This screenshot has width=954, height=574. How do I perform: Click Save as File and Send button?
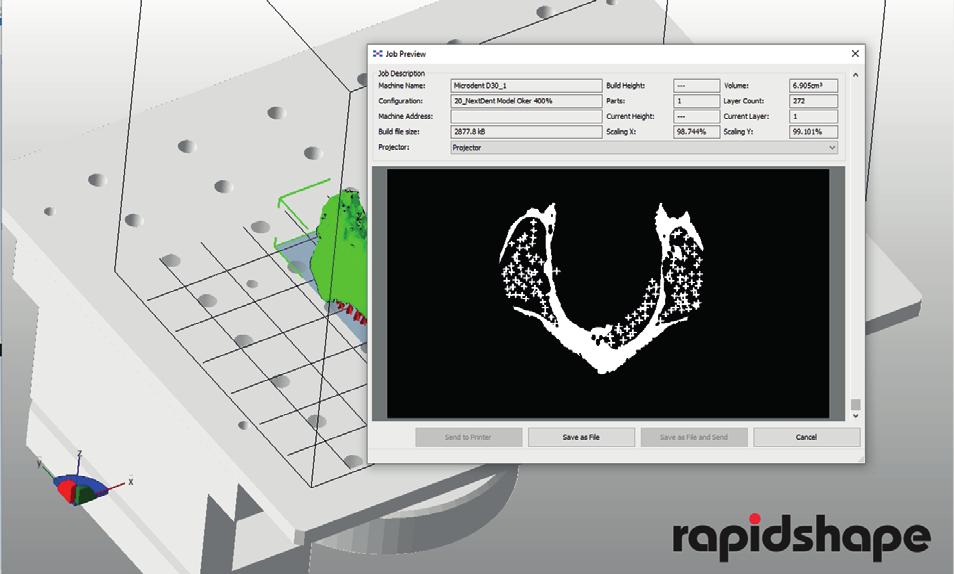tap(694, 437)
